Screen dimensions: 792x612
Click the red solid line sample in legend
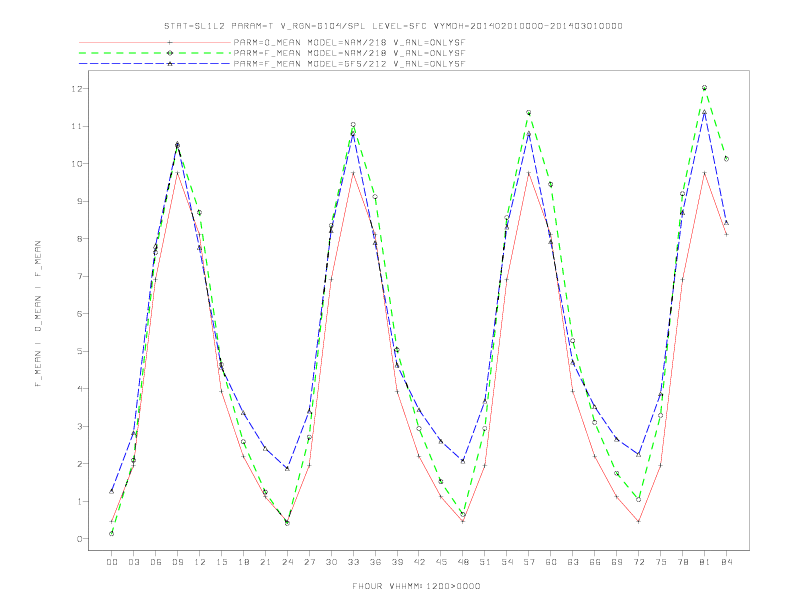[155, 42]
